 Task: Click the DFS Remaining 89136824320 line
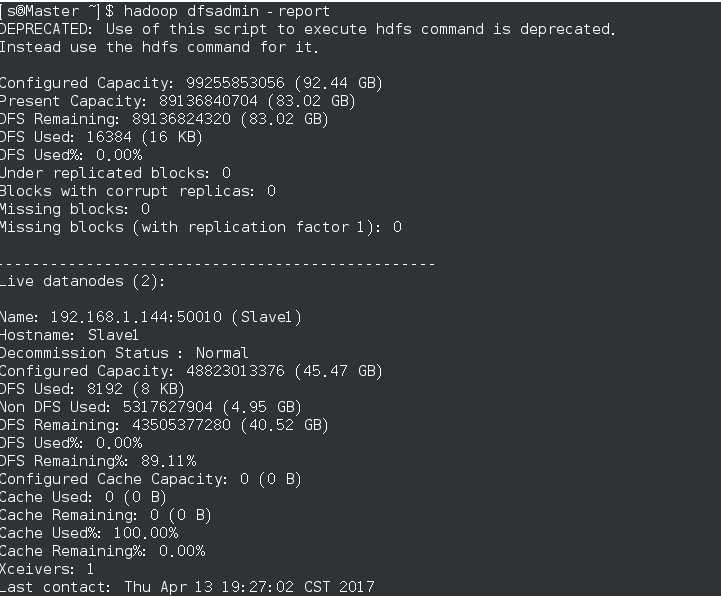click(x=164, y=119)
